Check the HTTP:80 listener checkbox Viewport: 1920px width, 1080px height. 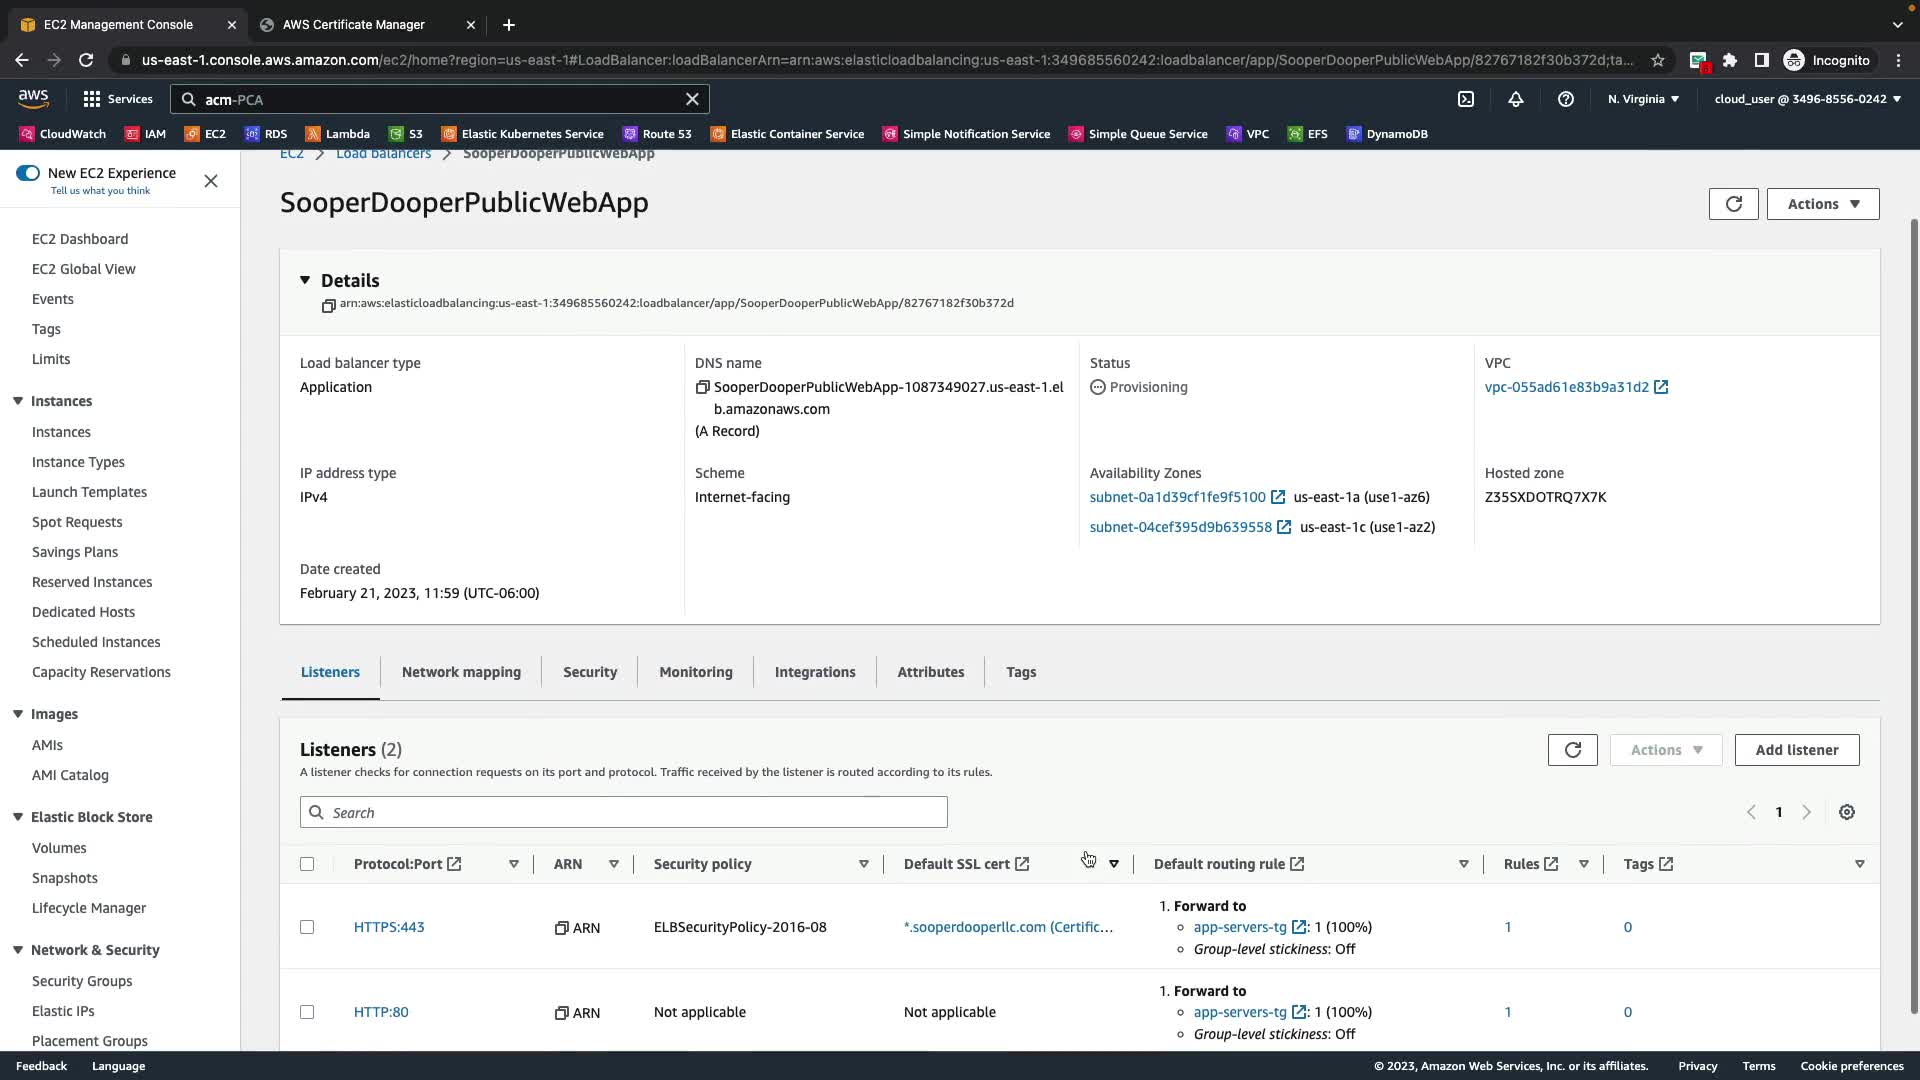307,1012
